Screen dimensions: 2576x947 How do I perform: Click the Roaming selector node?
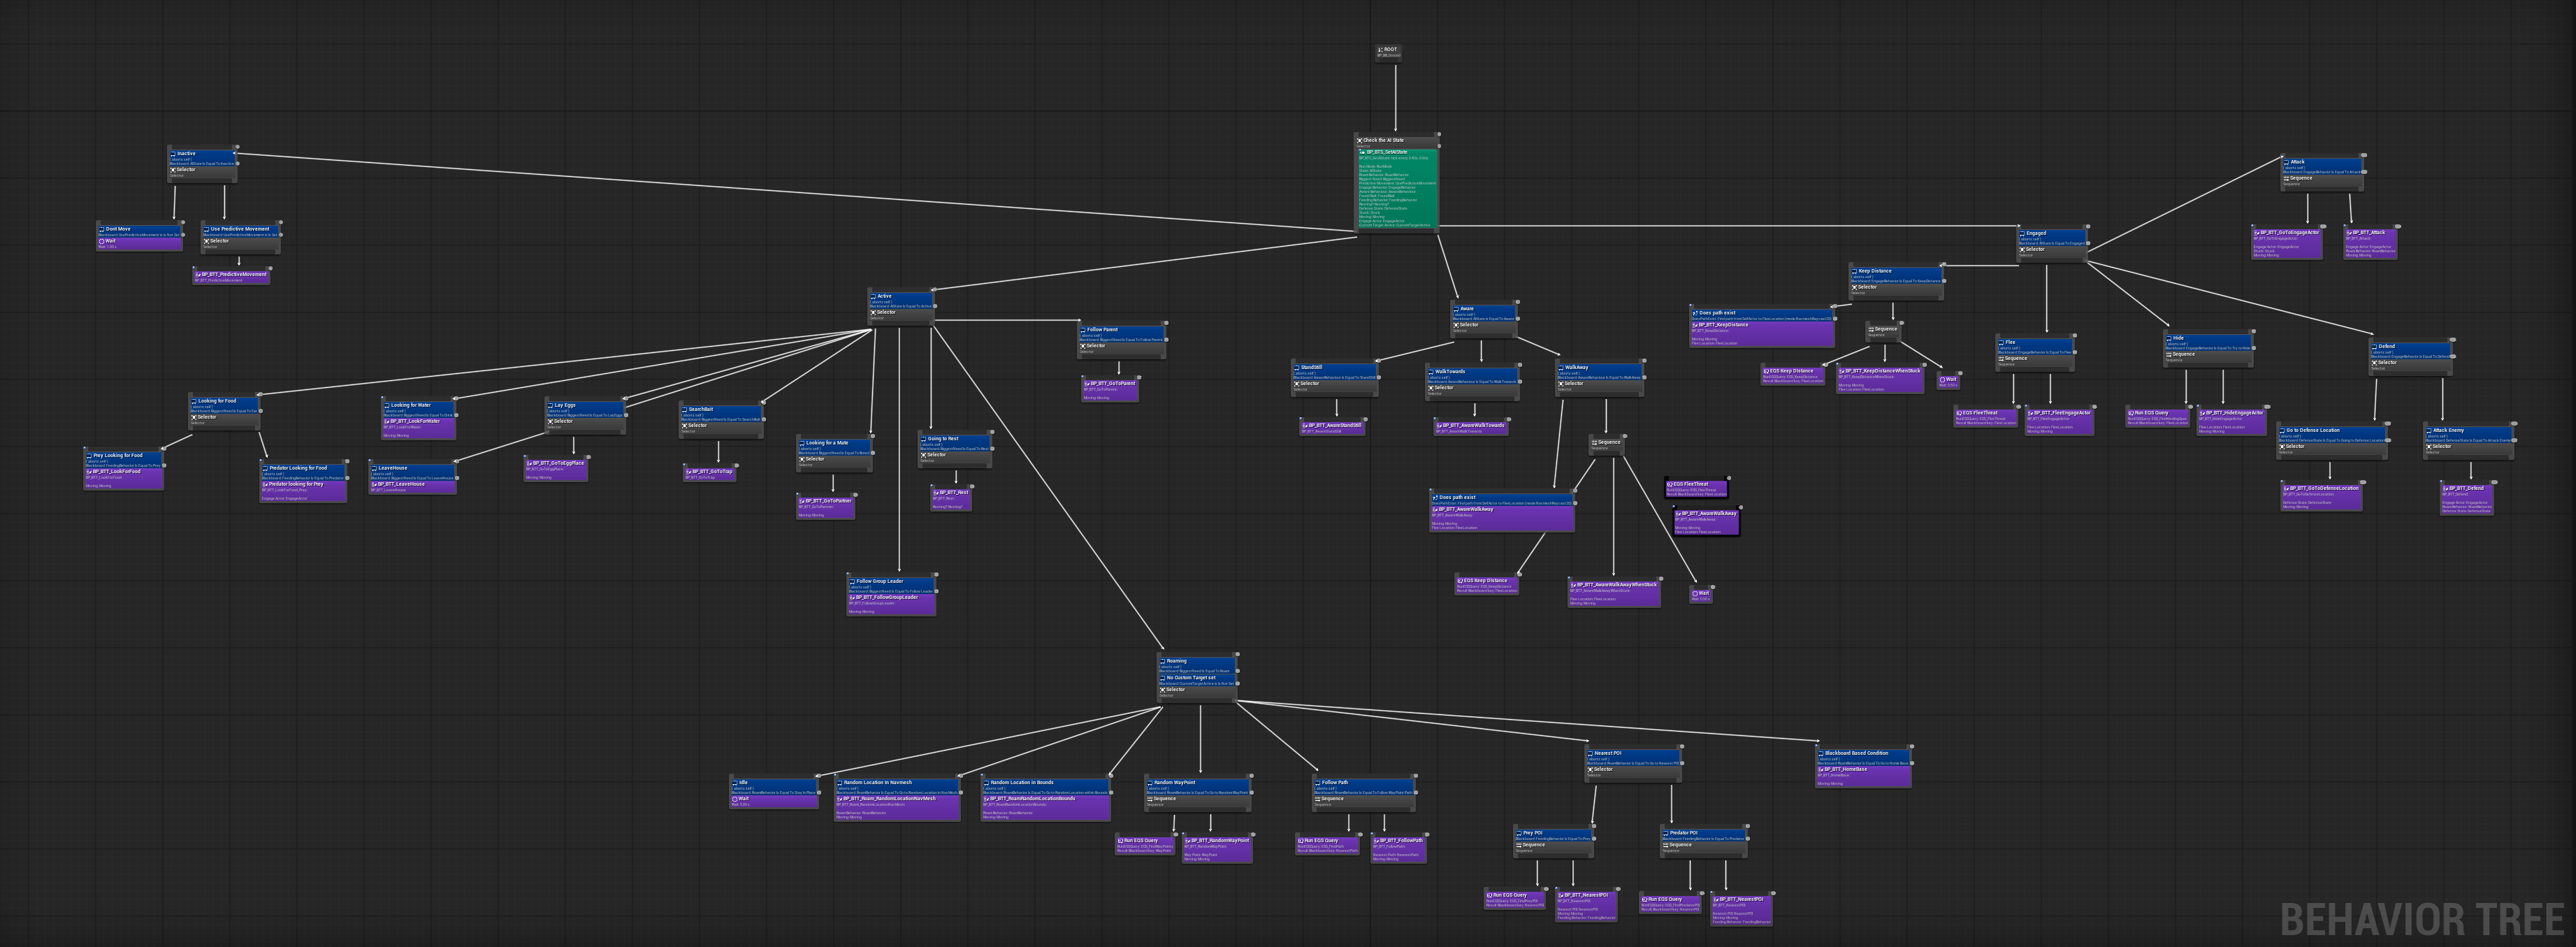pyautogui.click(x=1198, y=677)
